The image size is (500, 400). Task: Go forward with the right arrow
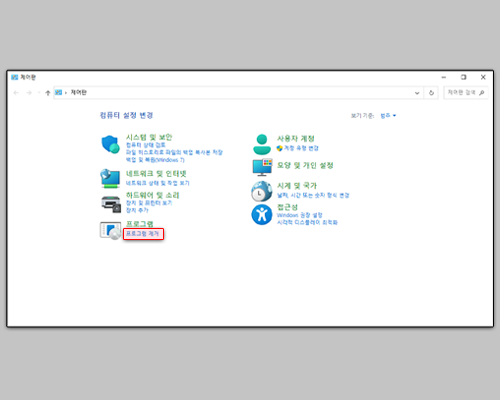point(29,93)
